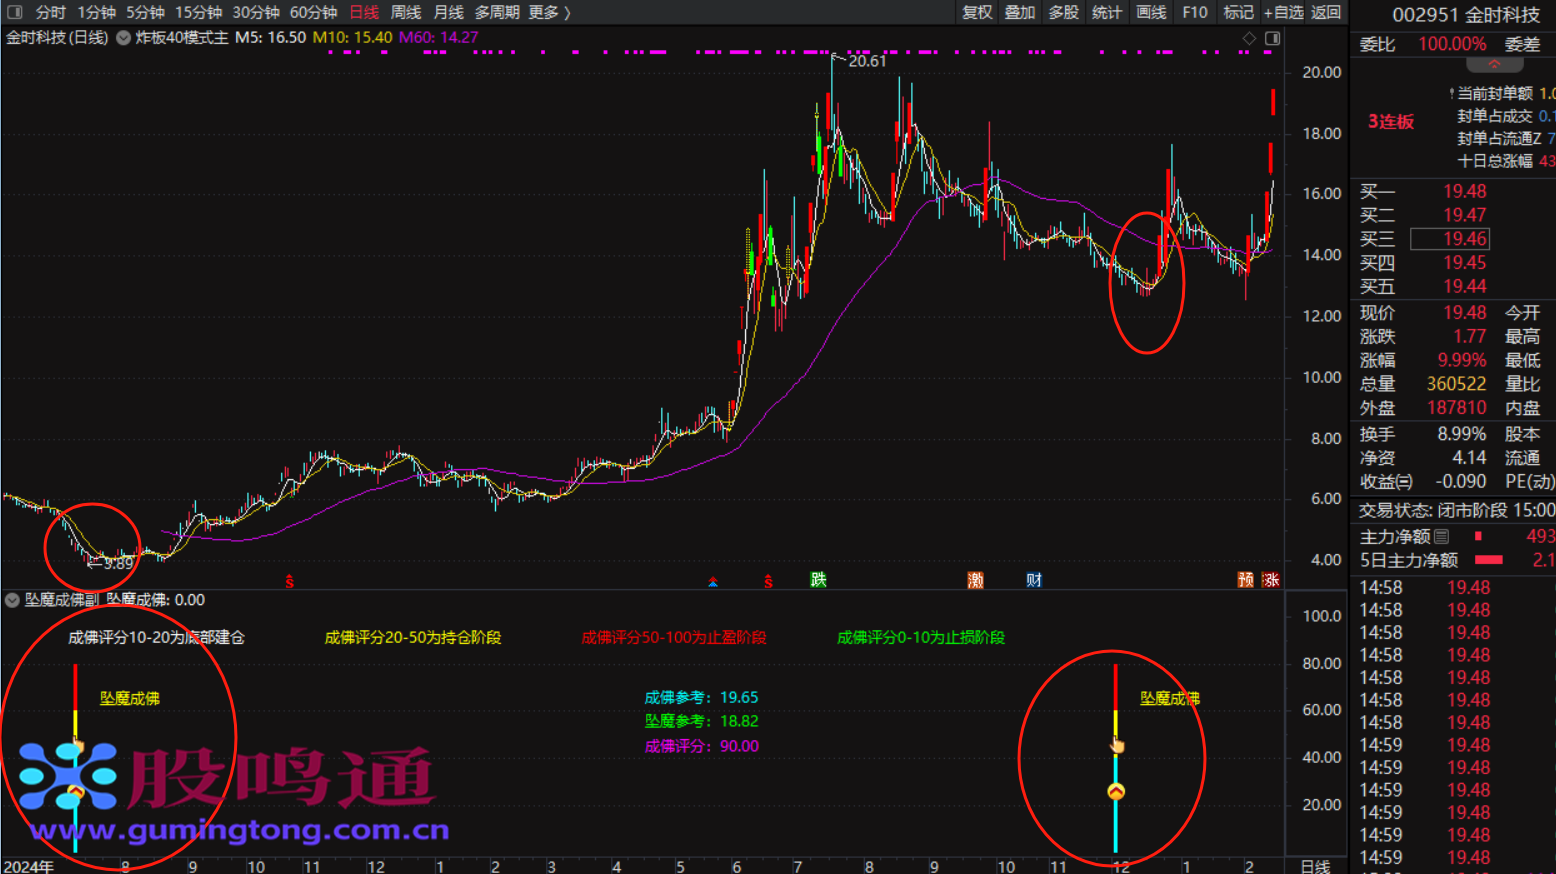This screenshot has height=874, width=1556.
Task: Open the 炸板40模式主 indicator dropdown
Action: click(x=124, y=38)
